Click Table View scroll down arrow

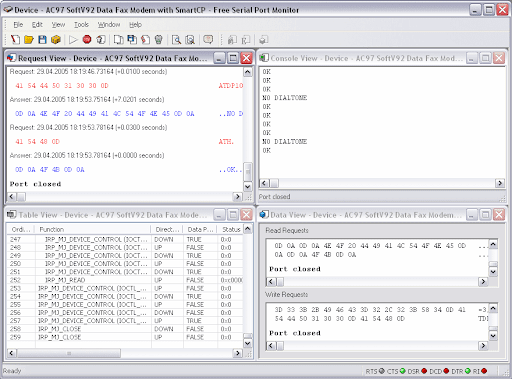(247, 343)
